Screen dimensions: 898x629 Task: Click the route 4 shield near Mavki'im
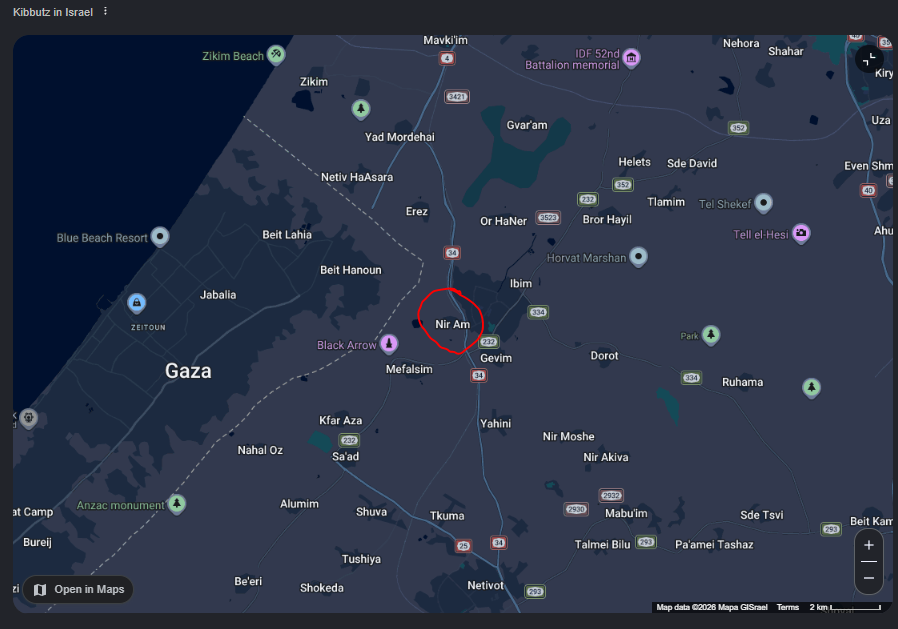[447, 58]
